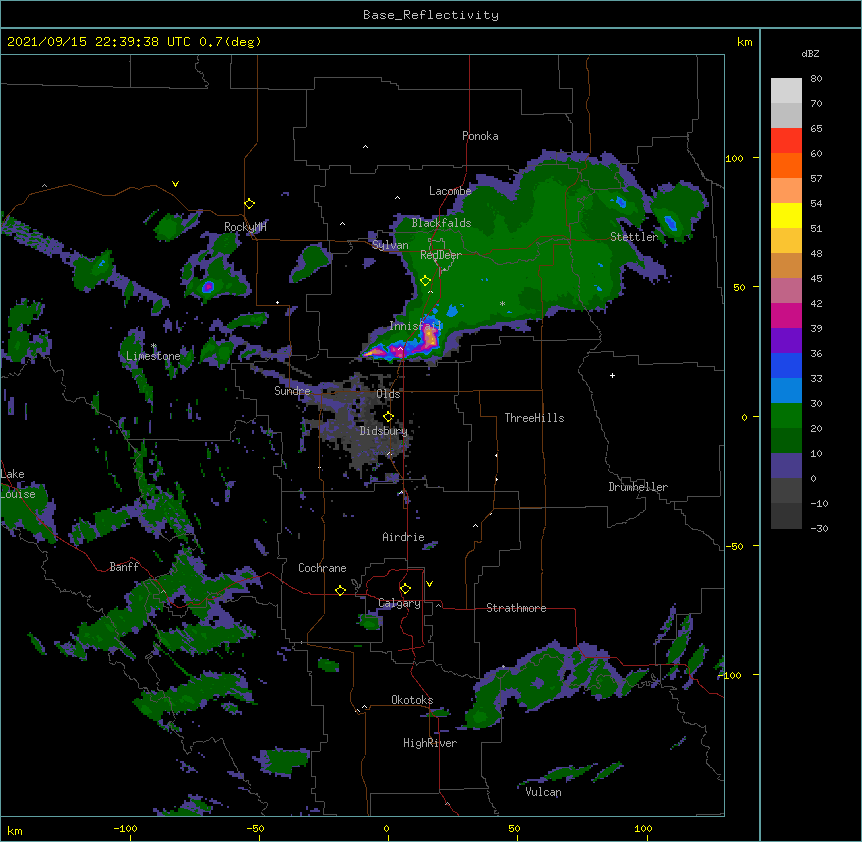Click the Base_Reflectivity title
Screen dimensions: 862x842
pos(431,15)
